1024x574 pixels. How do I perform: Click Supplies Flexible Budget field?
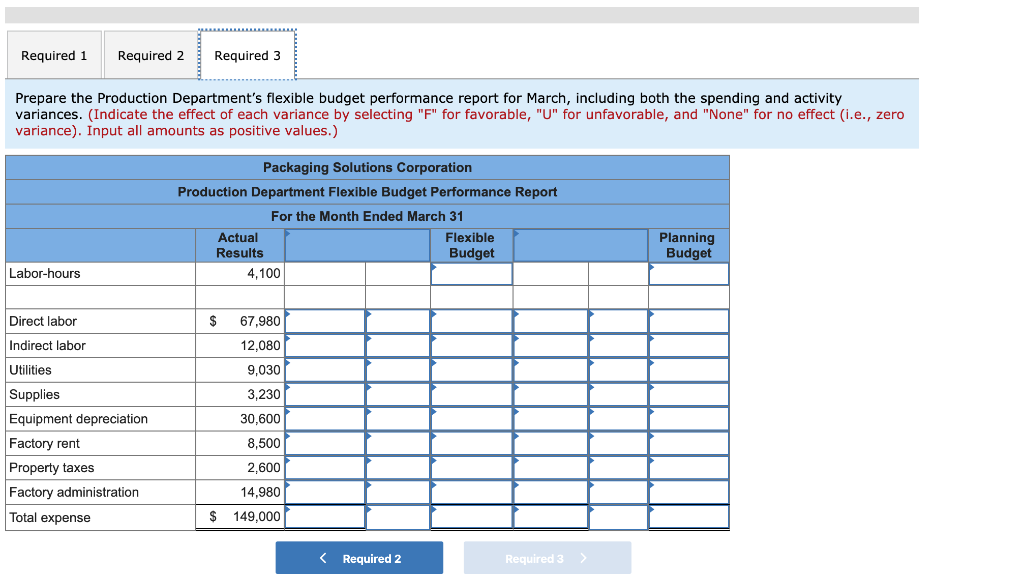point(472,394)
